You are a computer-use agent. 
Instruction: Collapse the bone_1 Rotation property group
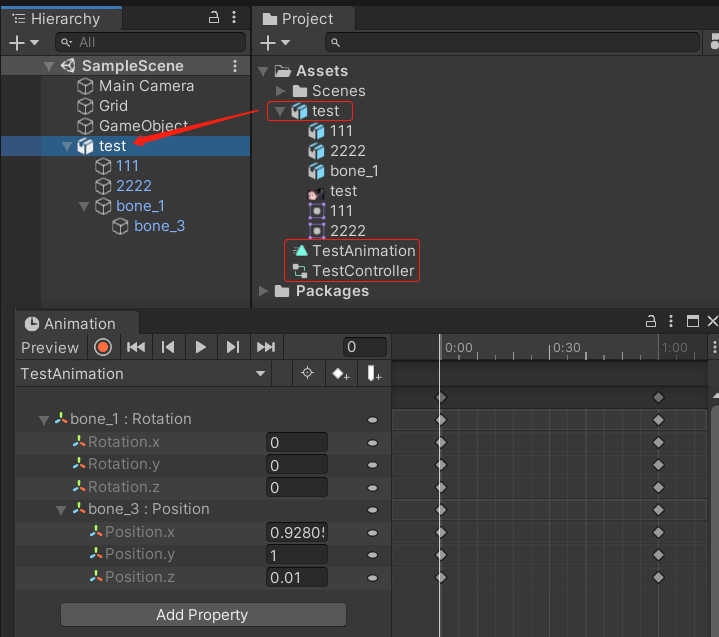pos(43,420)
